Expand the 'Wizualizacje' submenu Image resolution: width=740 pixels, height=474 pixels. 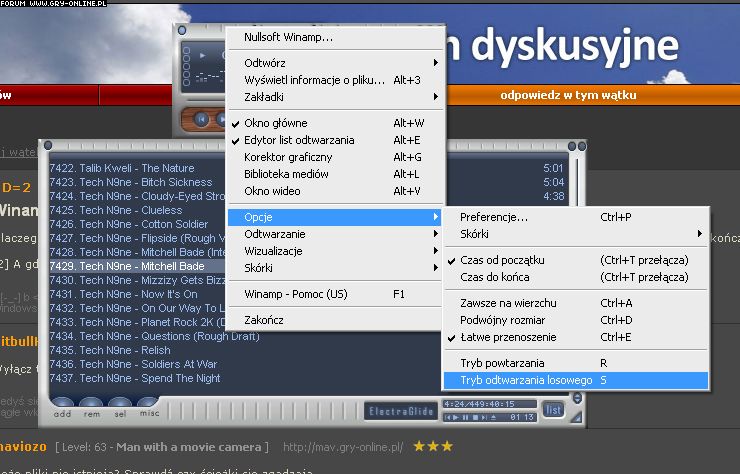click(x=336, y=251)
